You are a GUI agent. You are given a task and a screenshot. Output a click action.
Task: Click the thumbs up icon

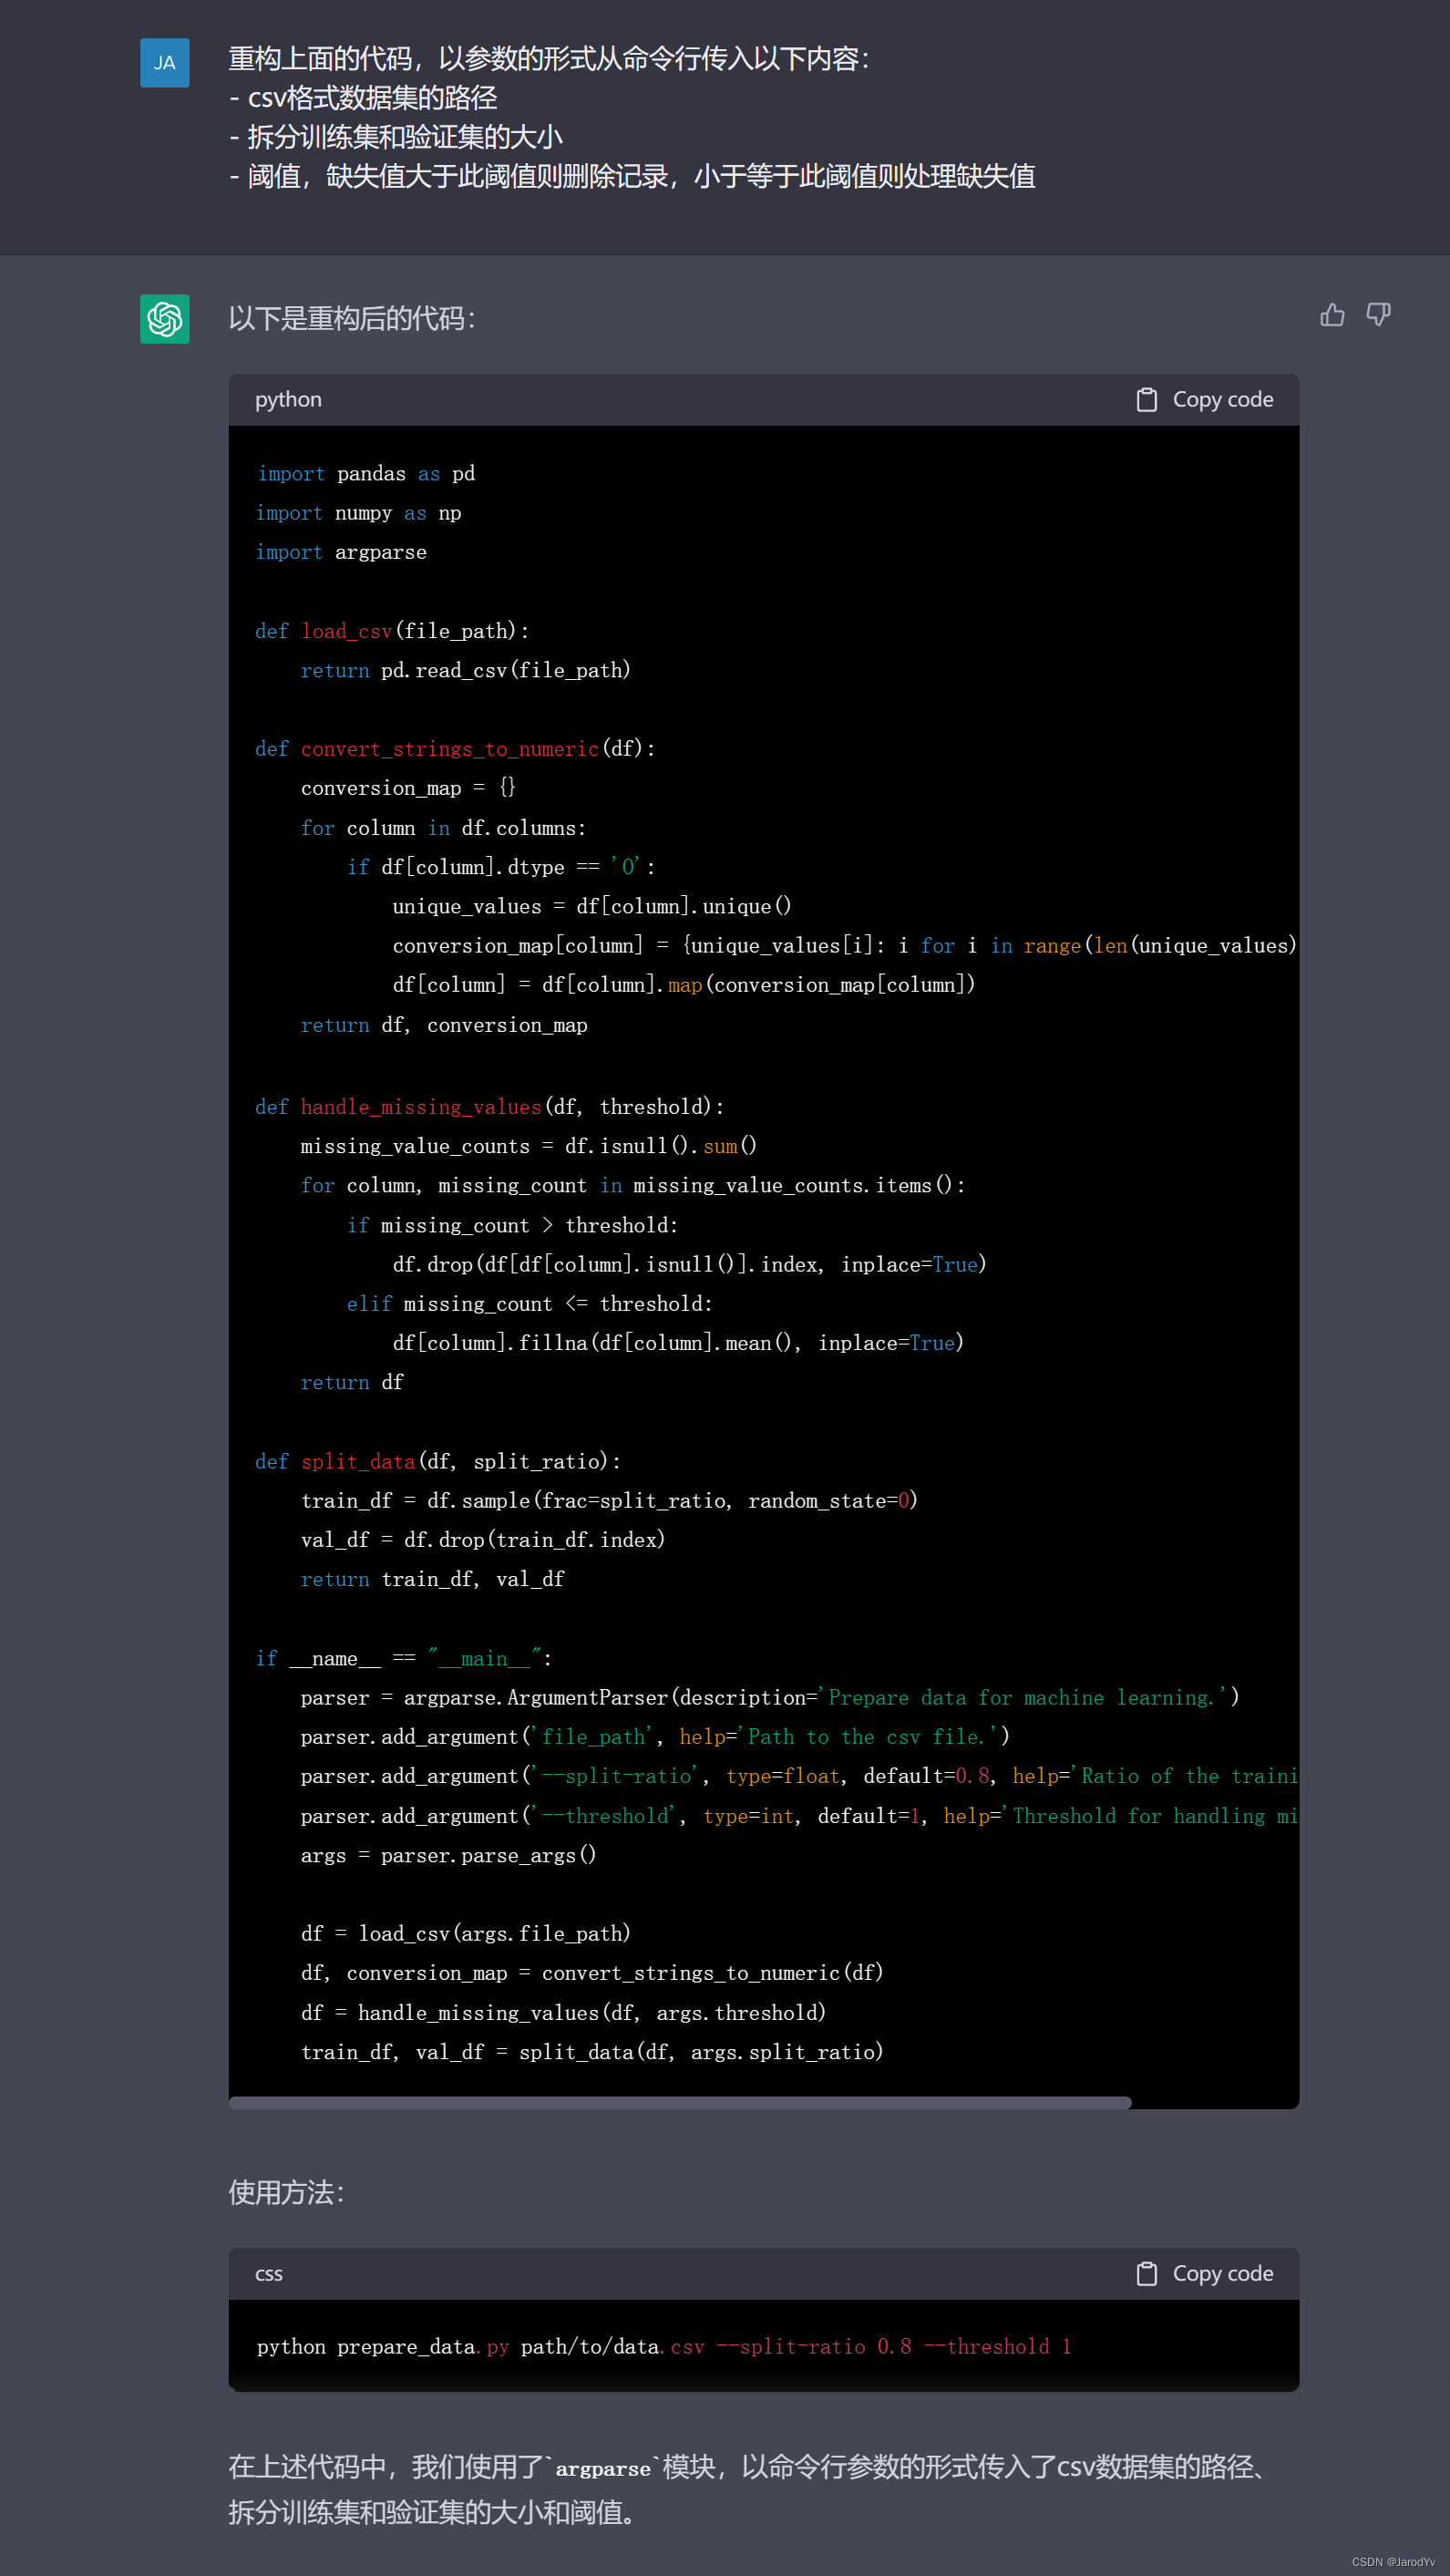[1332, 315]
